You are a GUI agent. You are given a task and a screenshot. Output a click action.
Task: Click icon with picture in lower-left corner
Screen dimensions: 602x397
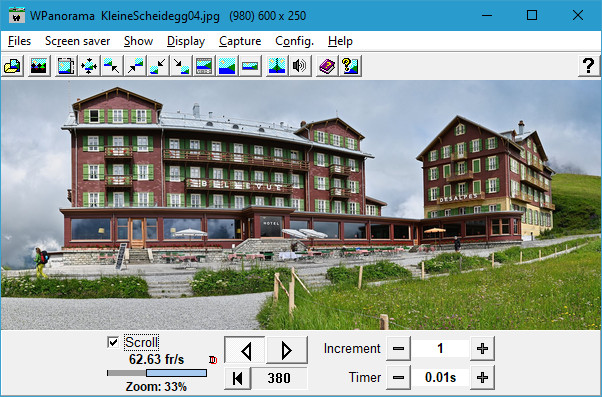point(158,66)
